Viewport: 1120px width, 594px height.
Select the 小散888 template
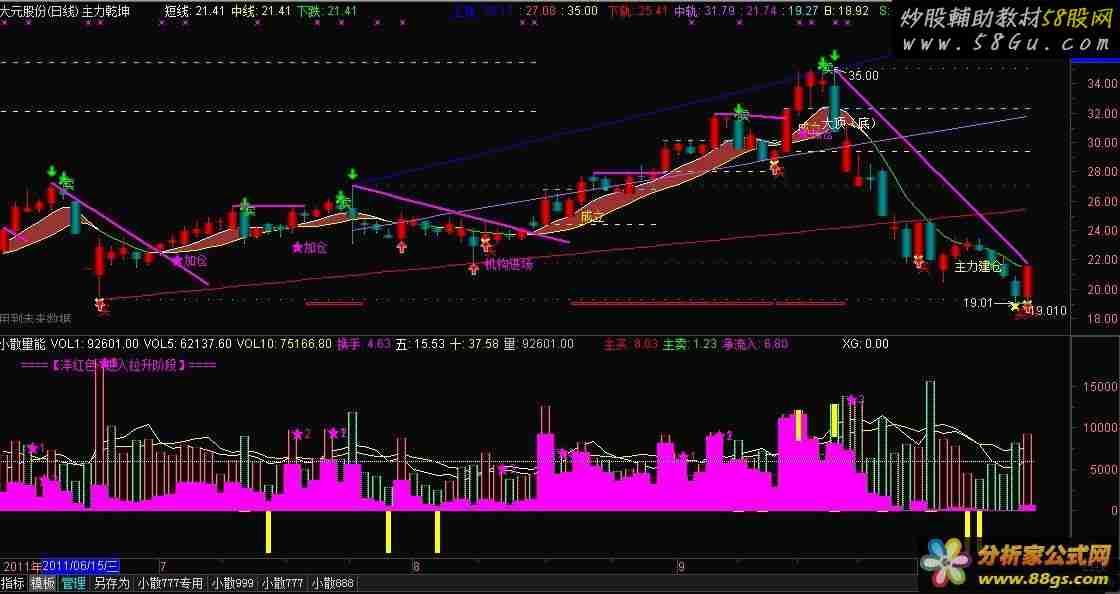click(x=332, y=584)
